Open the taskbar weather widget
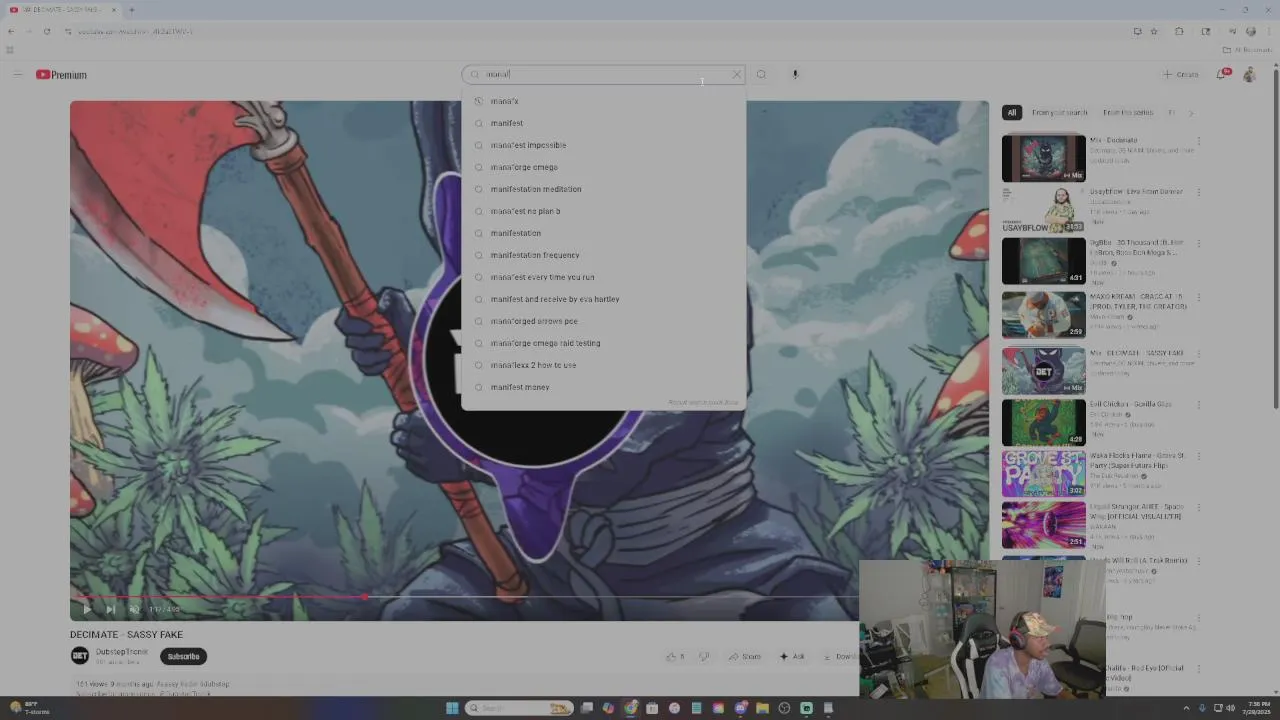1280x720 pixels. point(30,708)
